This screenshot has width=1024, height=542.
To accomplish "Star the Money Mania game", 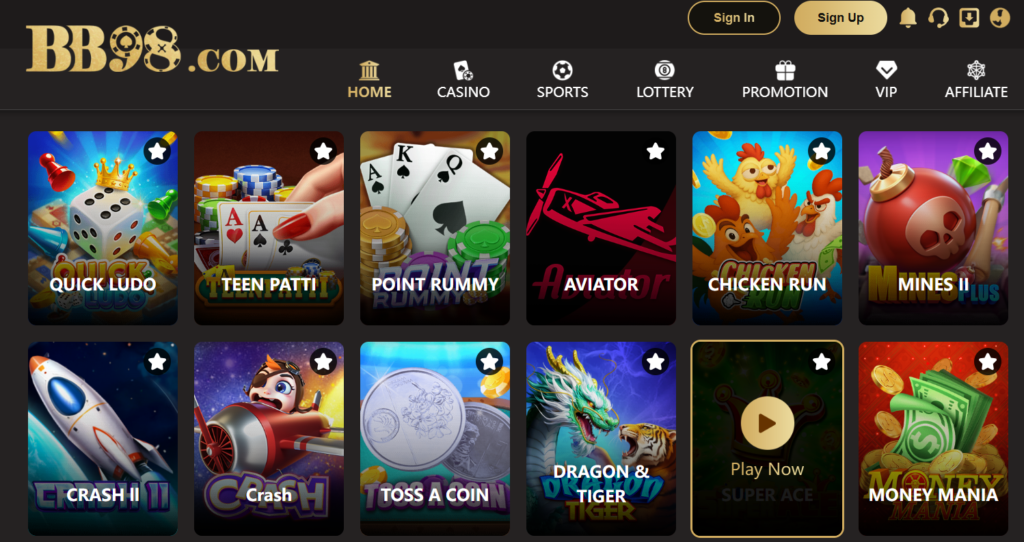I will coord(987,361).
